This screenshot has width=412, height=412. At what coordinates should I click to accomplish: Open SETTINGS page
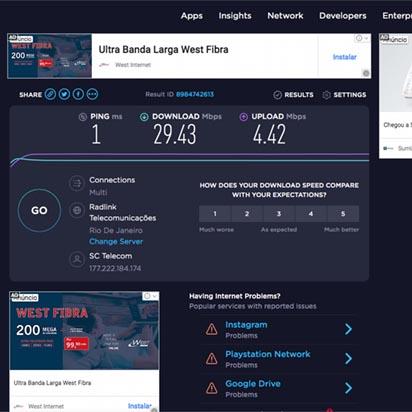[344, 95]
